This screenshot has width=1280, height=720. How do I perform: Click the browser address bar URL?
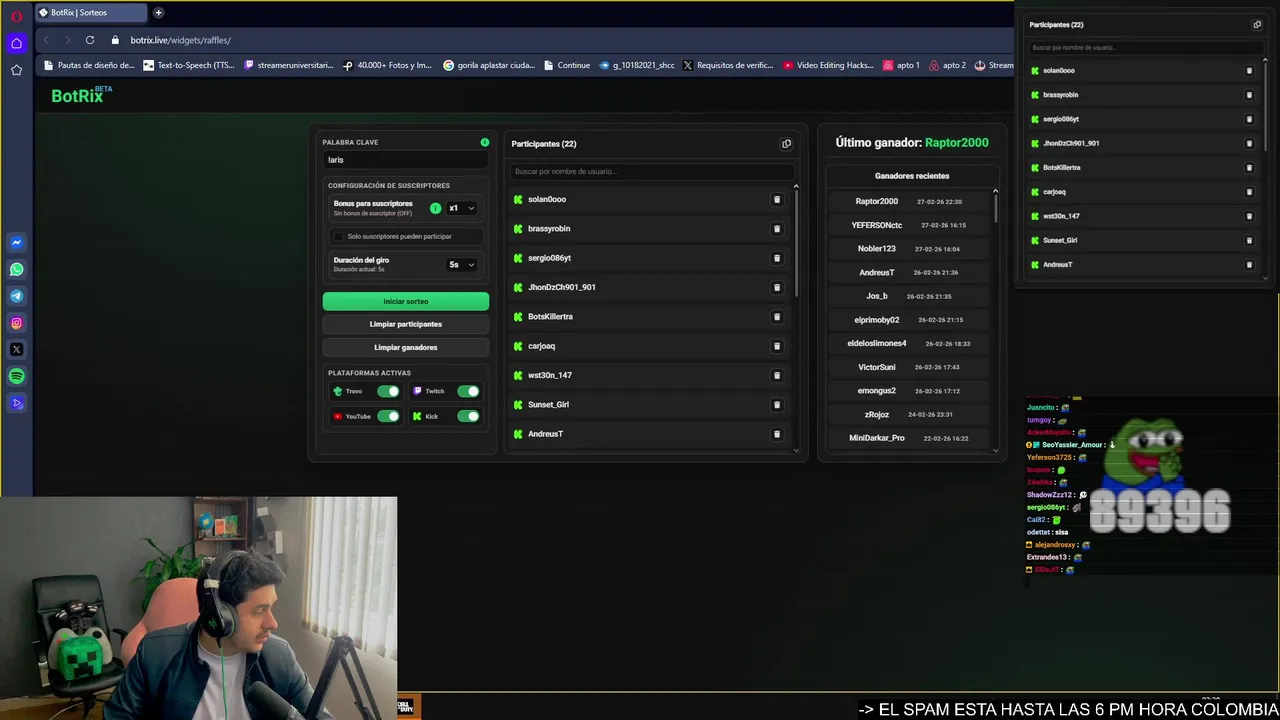point(181,40)
